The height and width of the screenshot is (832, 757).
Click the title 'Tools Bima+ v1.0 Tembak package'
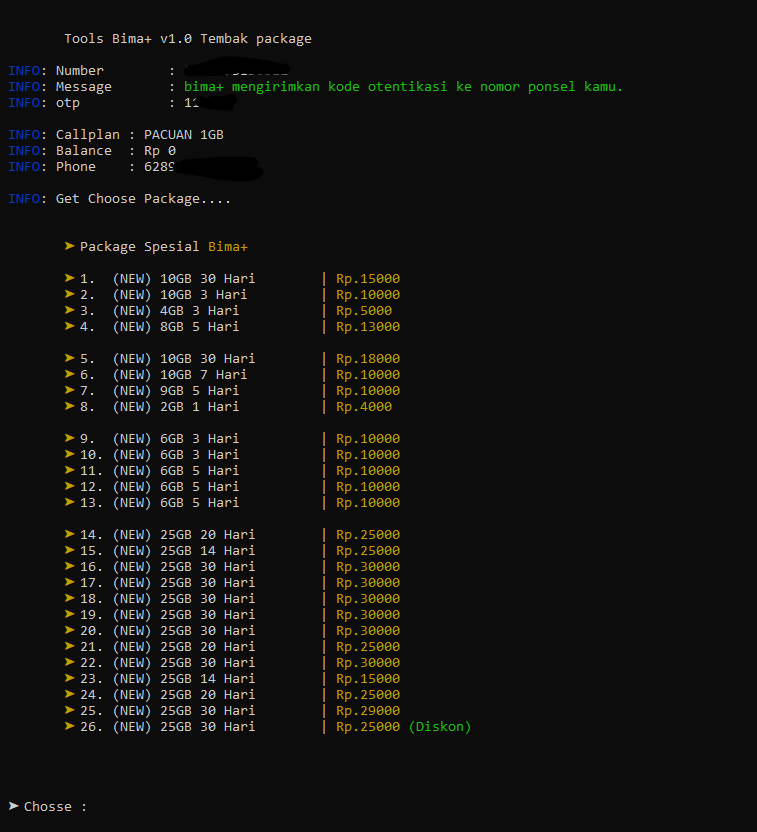(188, 39)
